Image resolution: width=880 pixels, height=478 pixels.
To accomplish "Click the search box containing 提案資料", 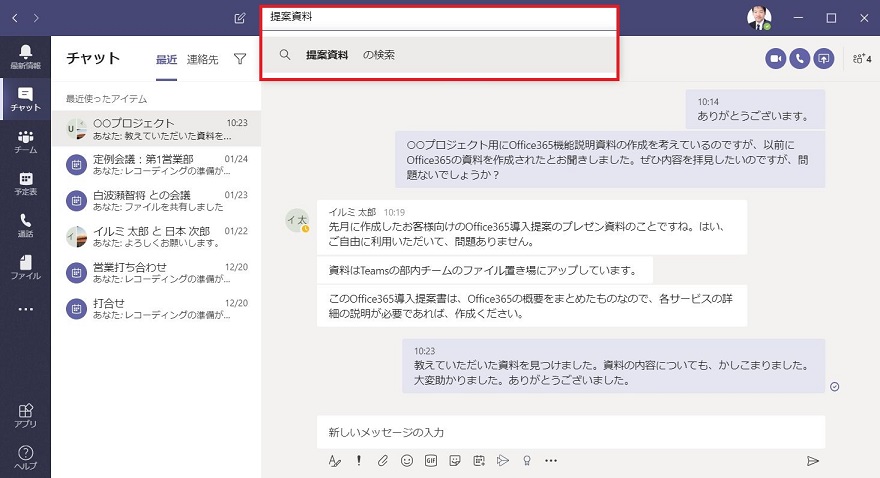I will pos(439,17).
